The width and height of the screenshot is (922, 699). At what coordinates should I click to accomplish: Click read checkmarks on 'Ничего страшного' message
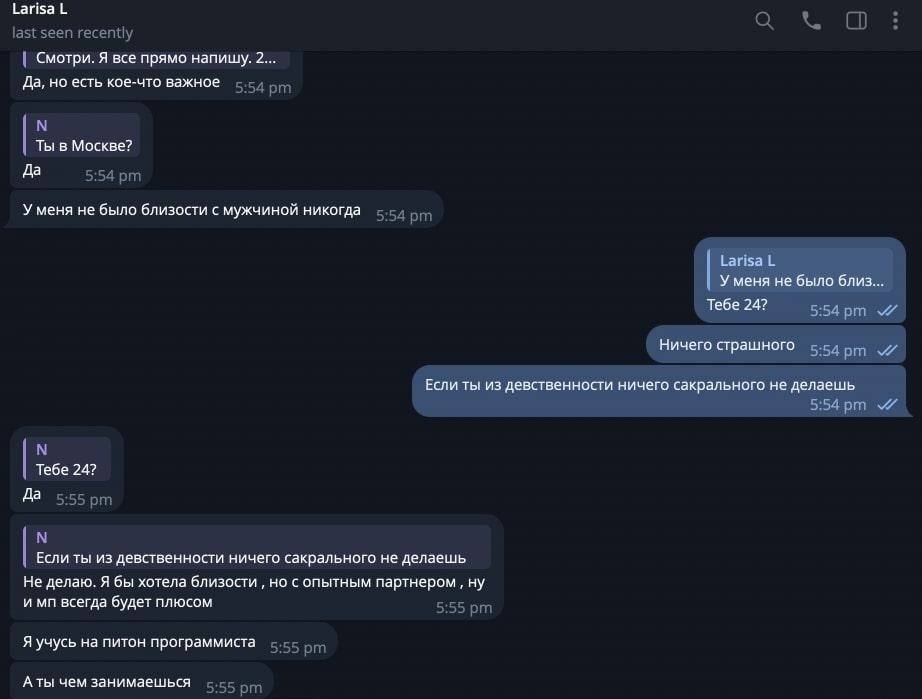point(887,351)
